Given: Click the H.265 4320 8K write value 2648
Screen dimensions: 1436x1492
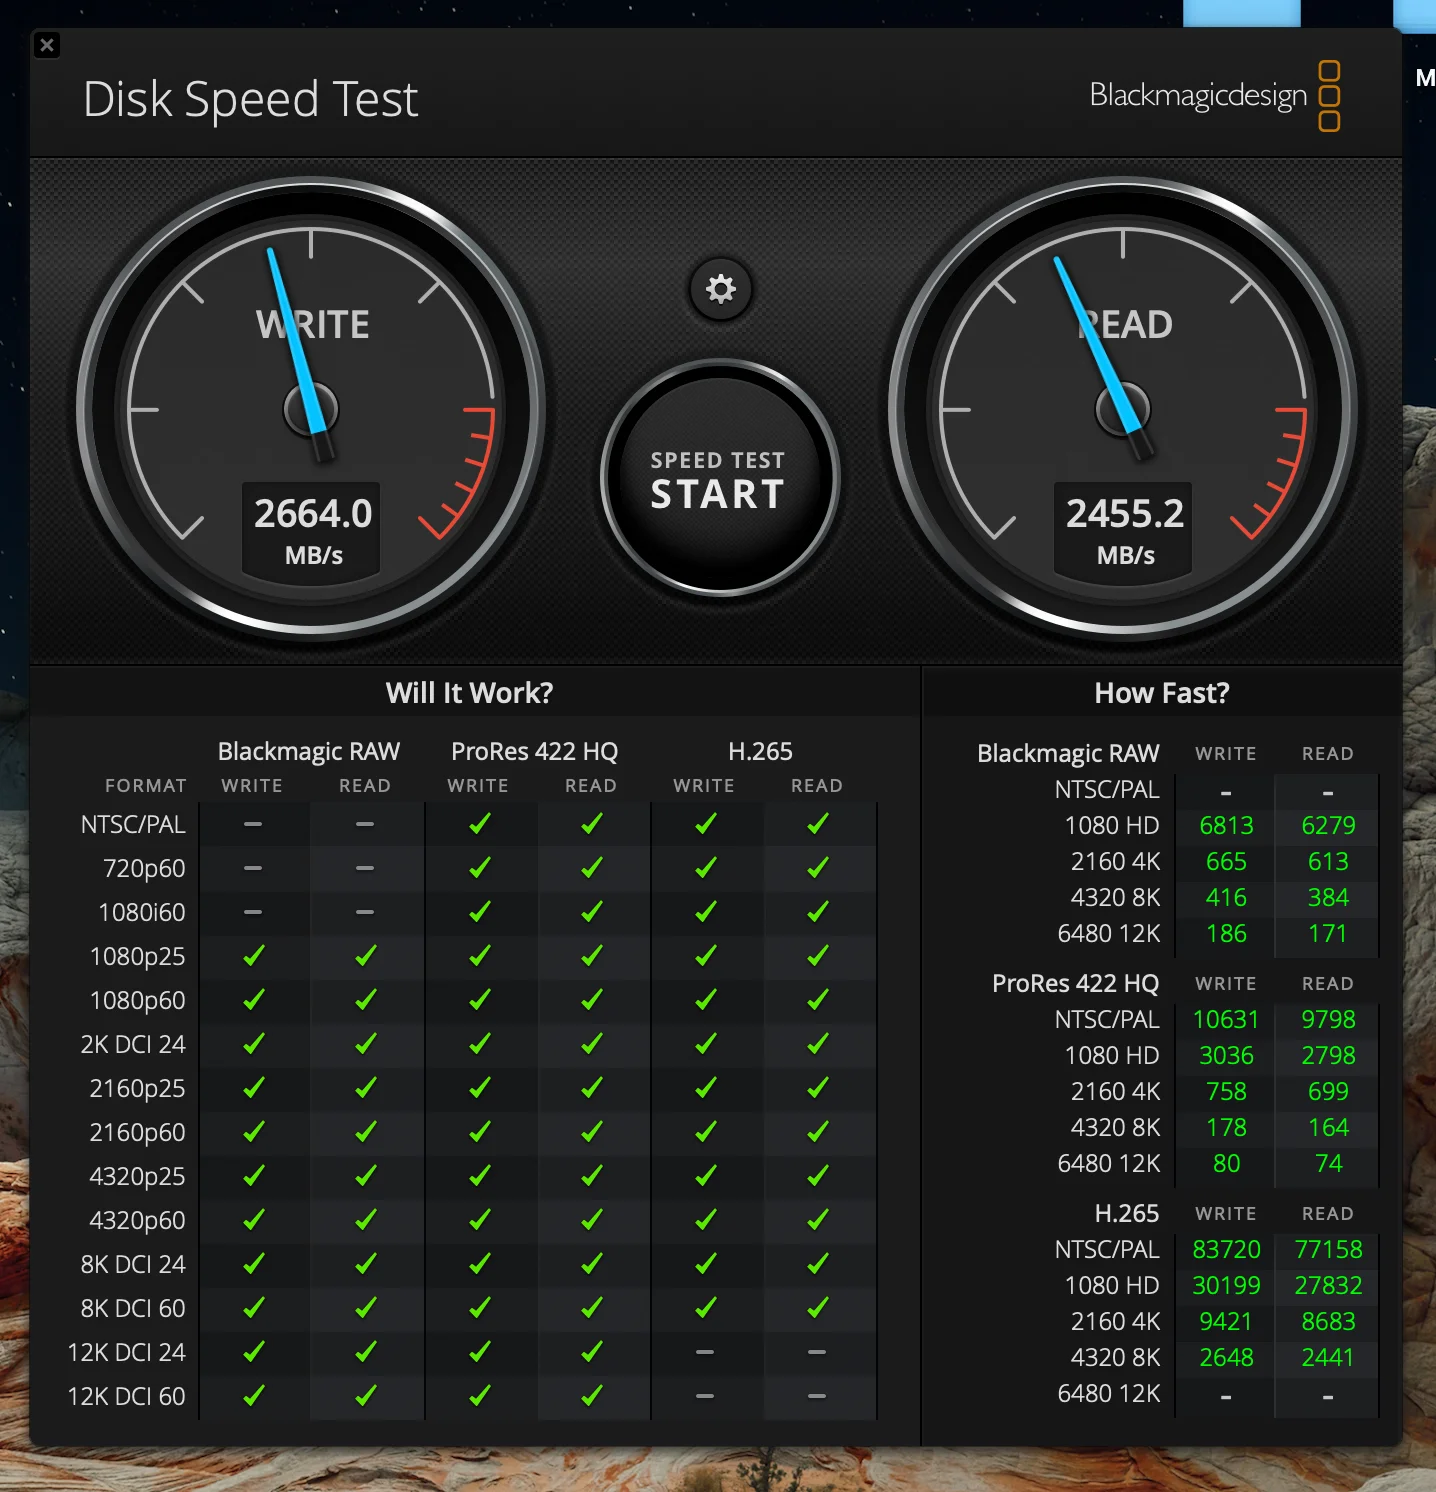Looking at the screenshot, I should point(1226,1357).
